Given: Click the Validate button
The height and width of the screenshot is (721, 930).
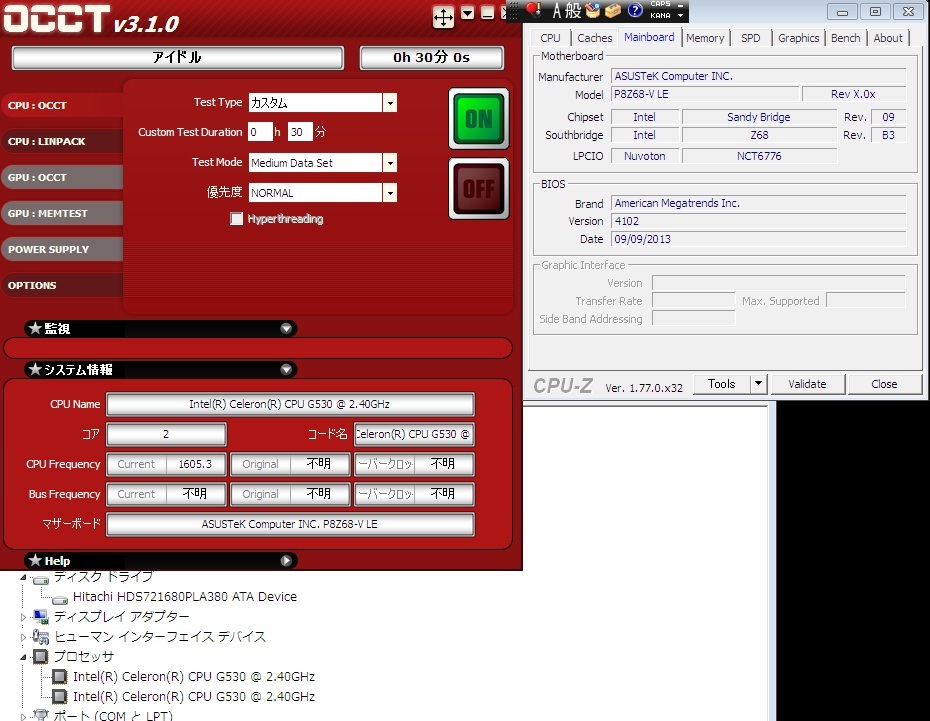Looking at the screenshot, I should coord(807,384).
